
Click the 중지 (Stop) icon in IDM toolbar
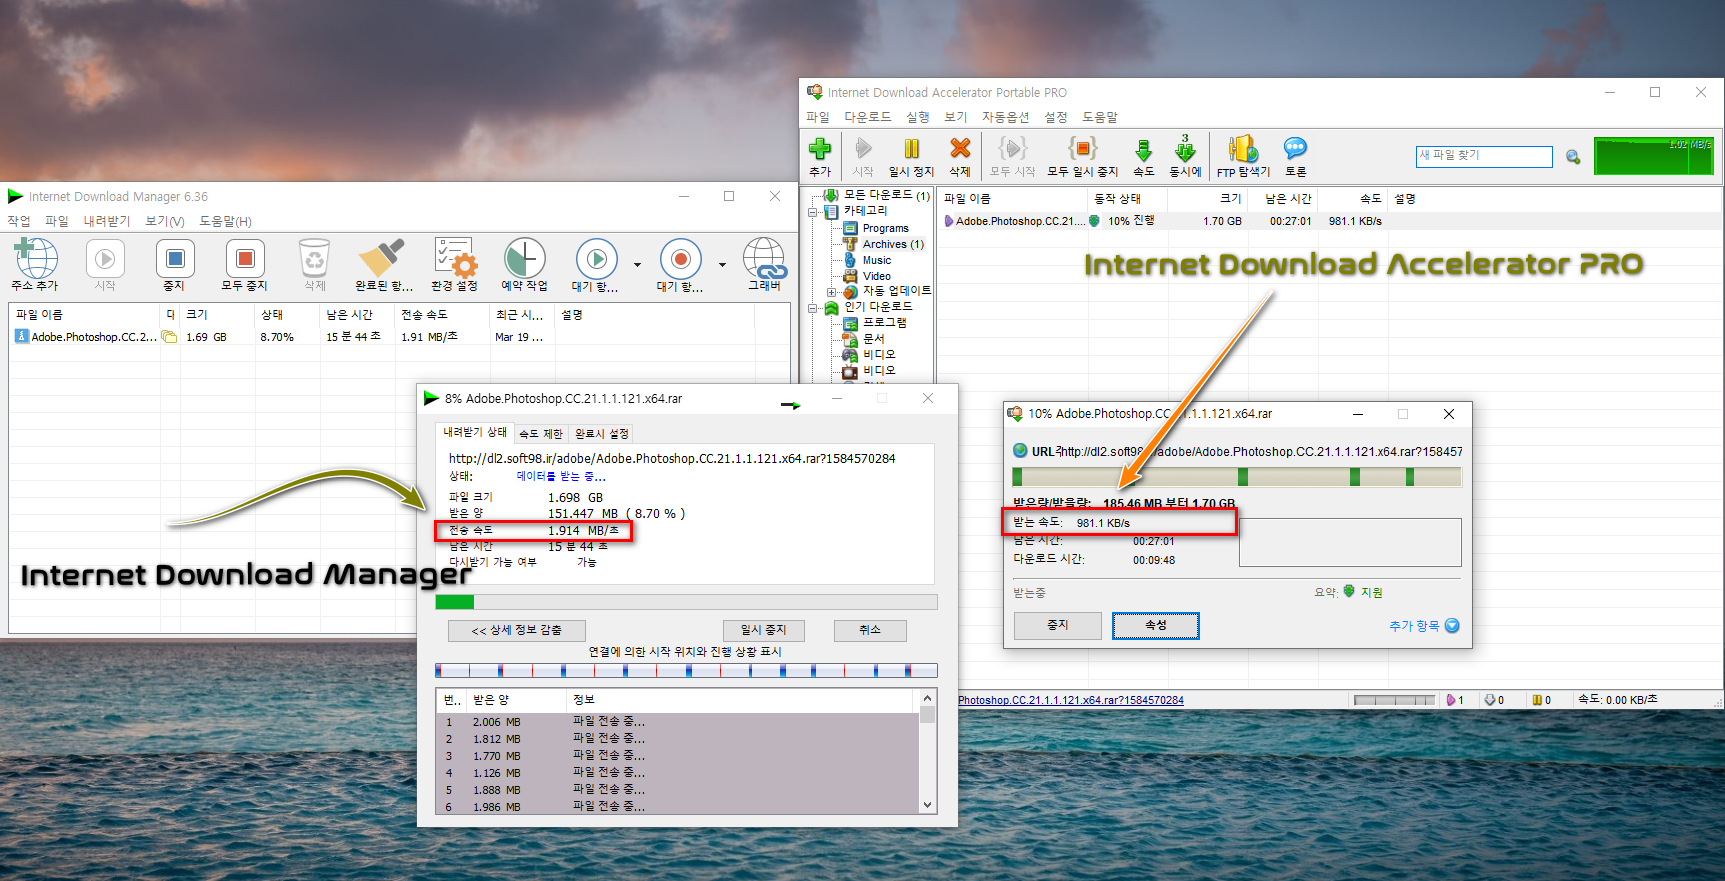[175, 258]
